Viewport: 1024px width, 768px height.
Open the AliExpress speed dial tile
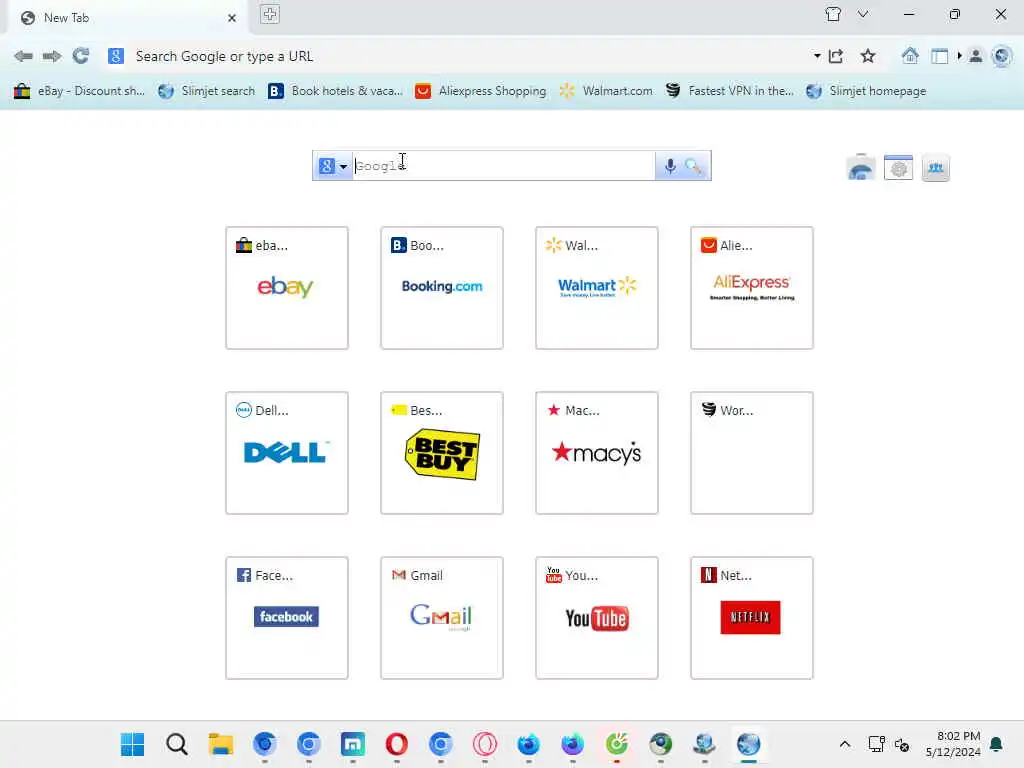click(752, 288)
